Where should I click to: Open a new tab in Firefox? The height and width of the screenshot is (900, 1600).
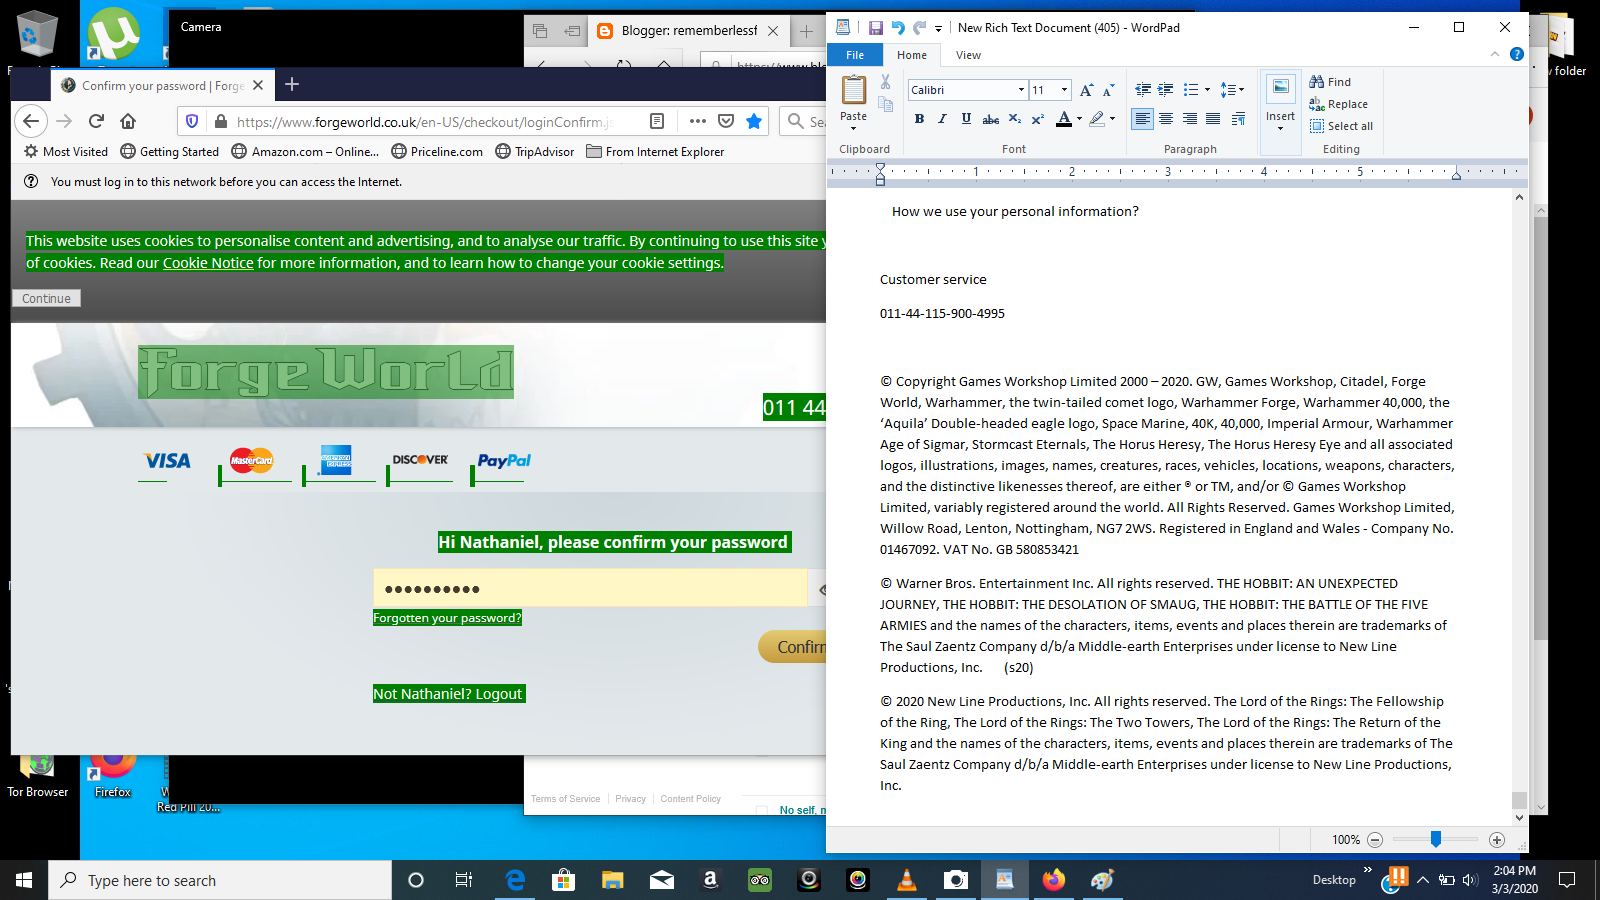pos(292,85)
